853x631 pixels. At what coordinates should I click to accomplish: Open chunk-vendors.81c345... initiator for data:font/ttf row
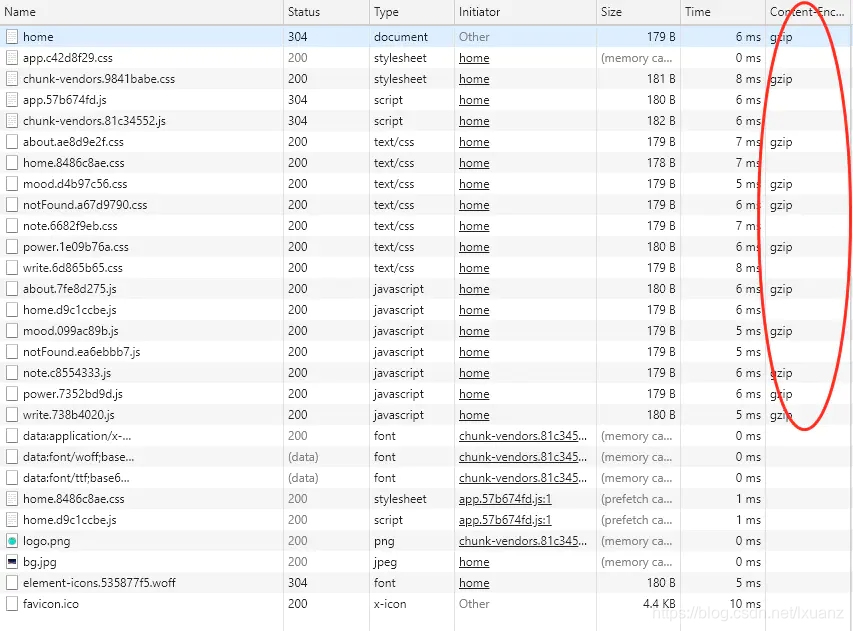click(x=523, y=478)
